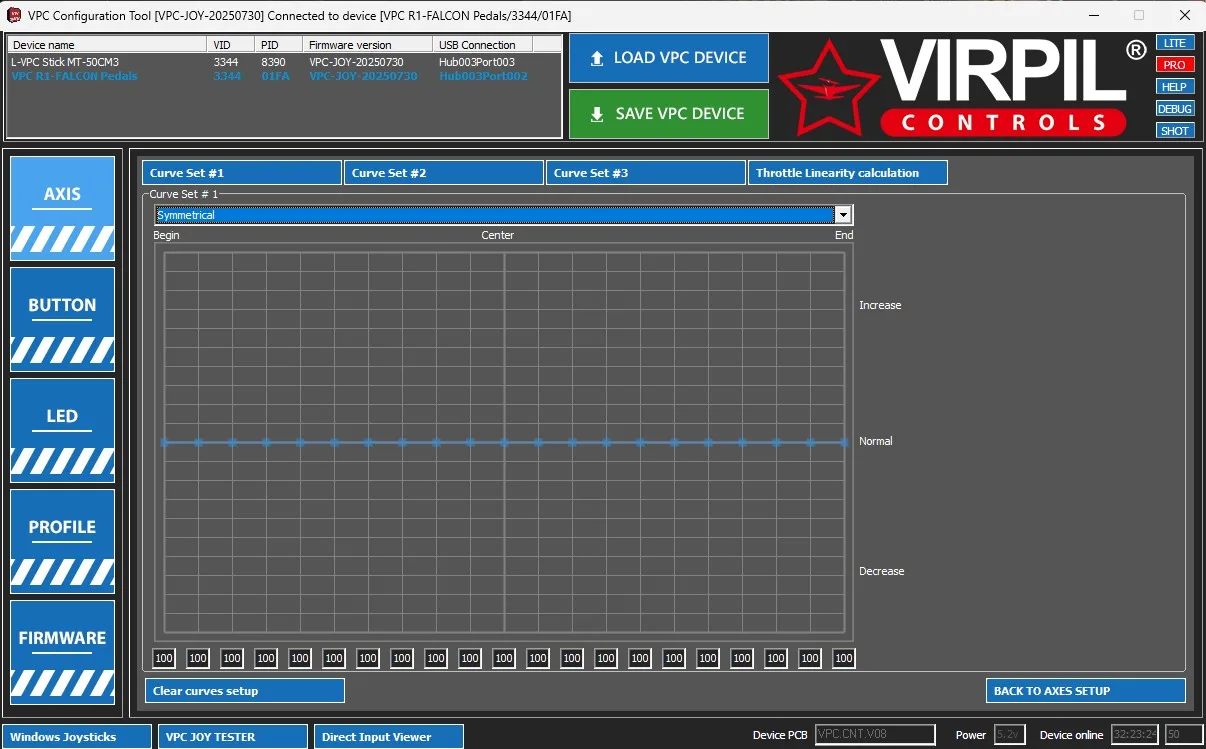Click the USB Connection column header
This screenshot has height=749, width=1206.
[483, 45]
